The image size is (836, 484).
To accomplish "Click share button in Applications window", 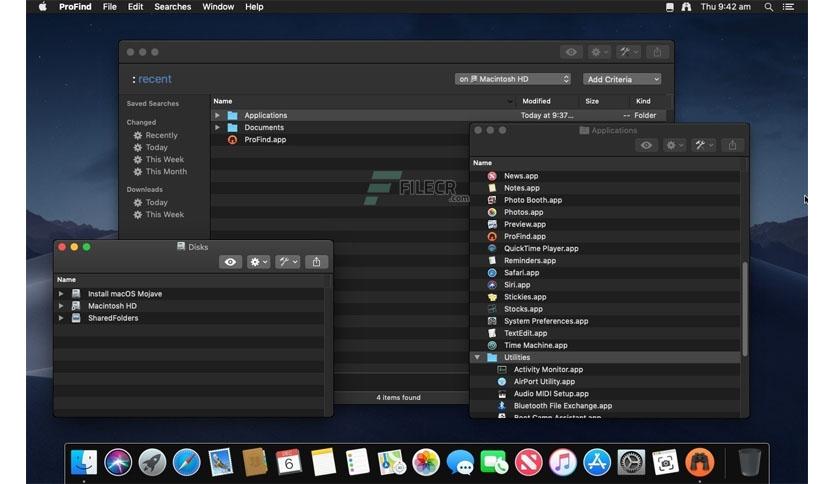I will tap(733, 145).
